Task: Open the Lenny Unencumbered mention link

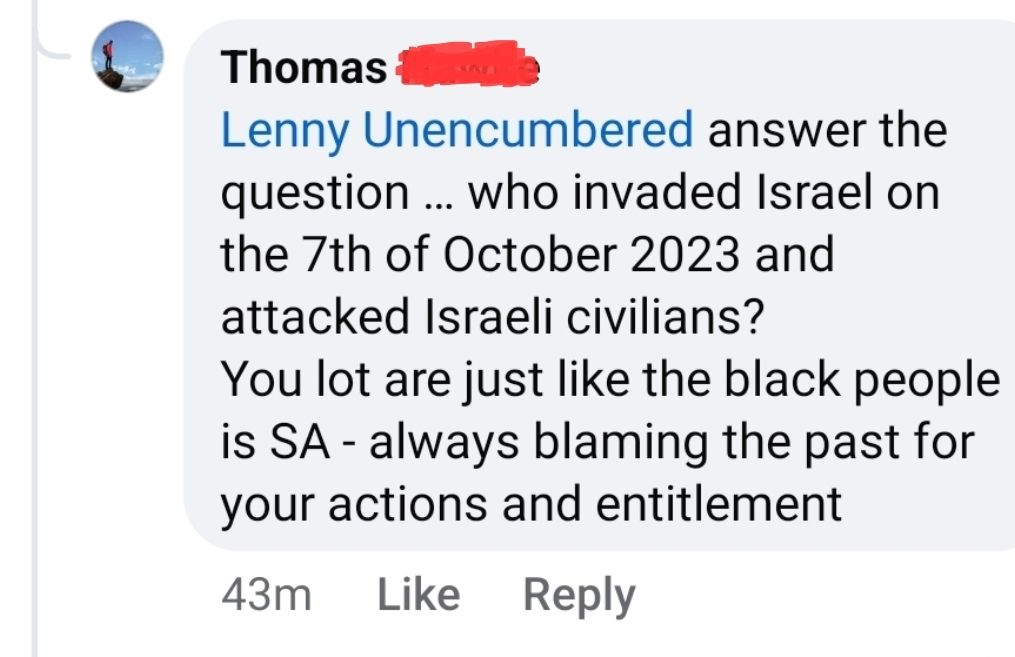Action: 456,131
